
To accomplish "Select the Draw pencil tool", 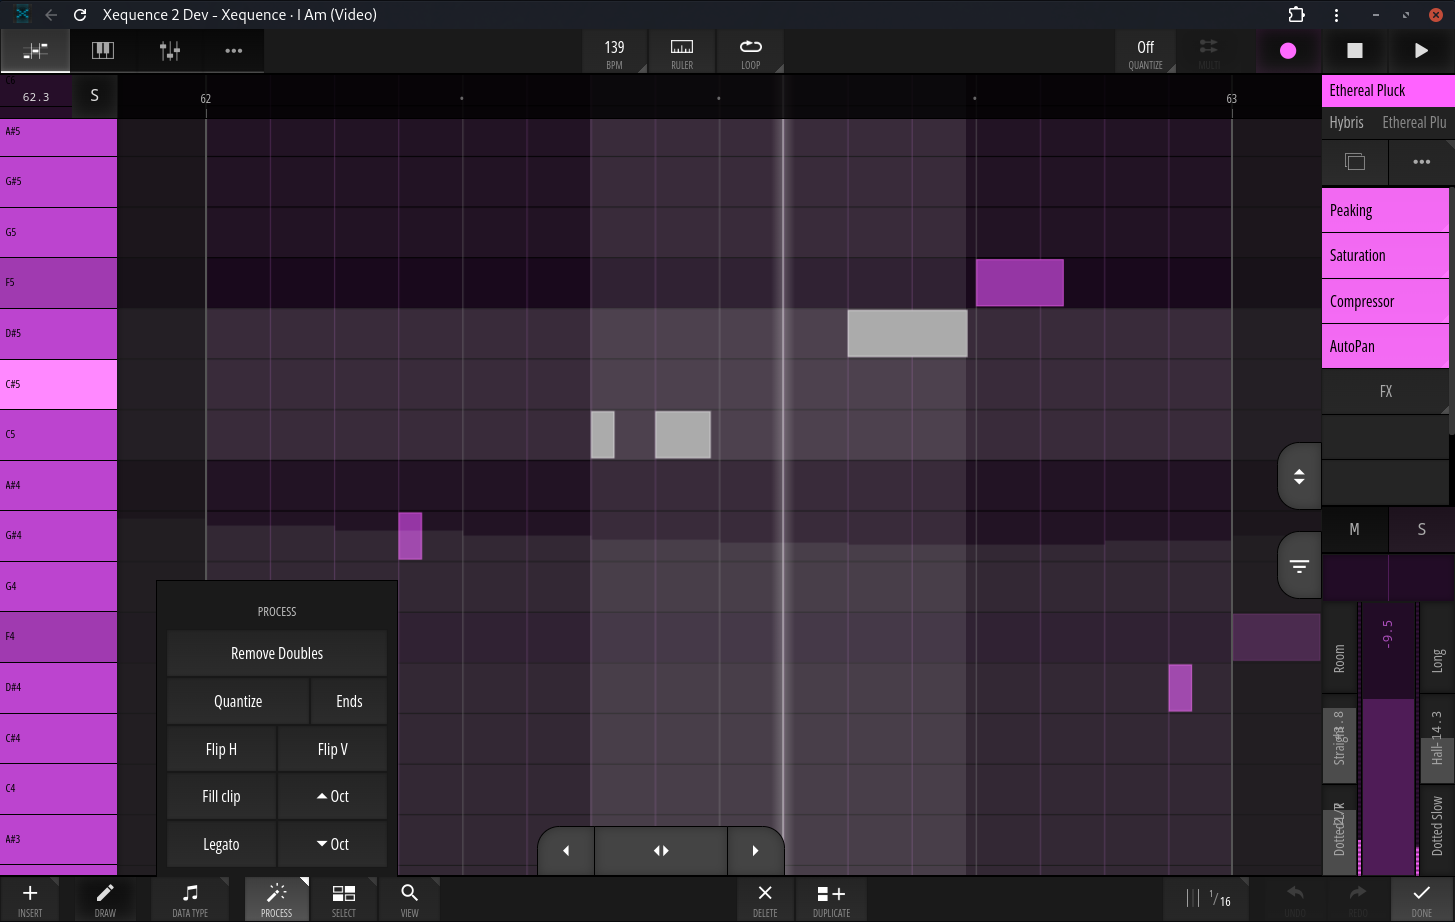I will [x=105, y=899].
